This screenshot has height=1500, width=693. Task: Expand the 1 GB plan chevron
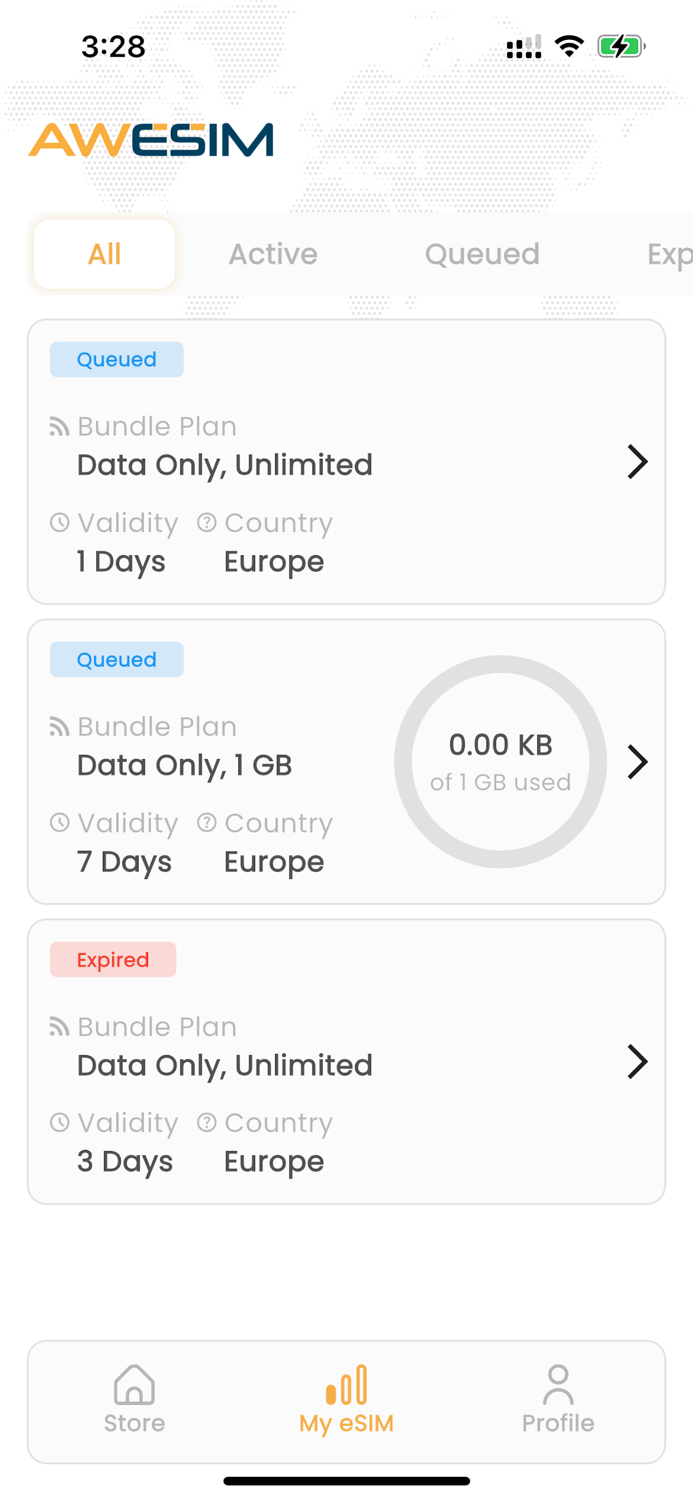637,762
